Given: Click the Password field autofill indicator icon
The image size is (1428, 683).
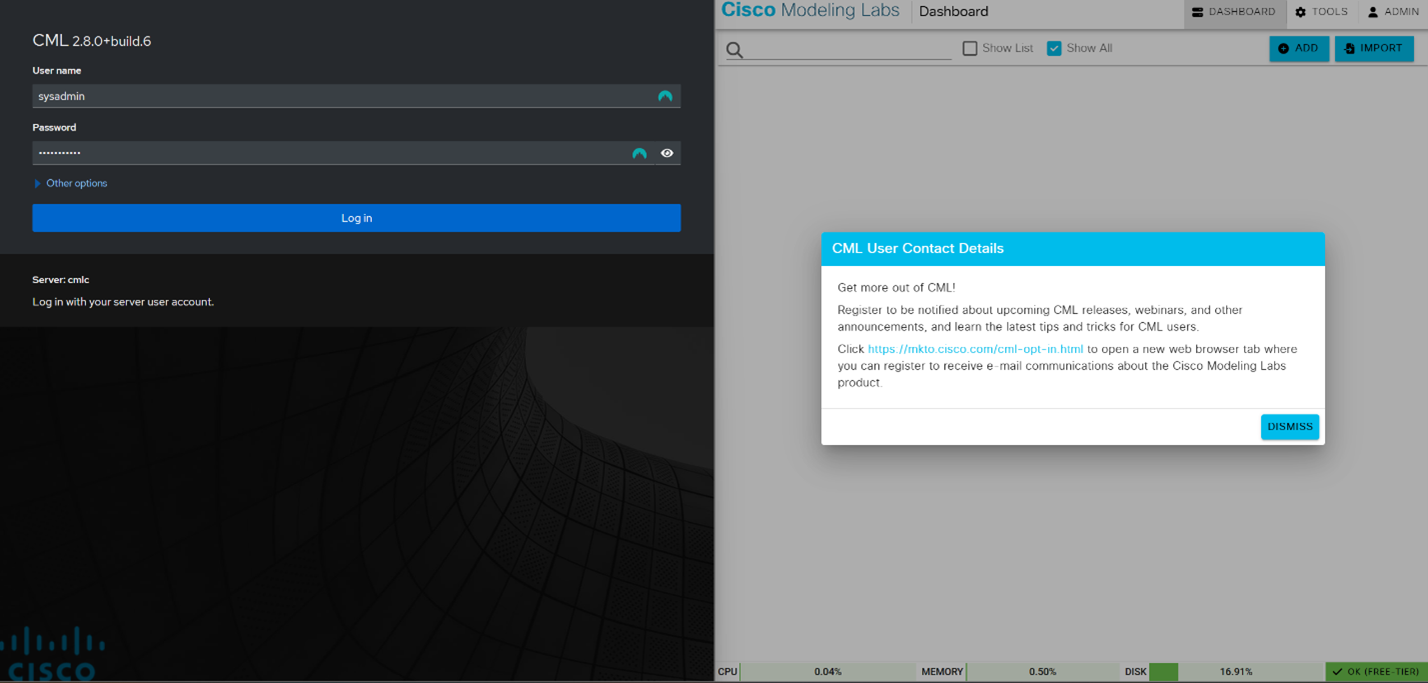Looking at the screenshot, I should pyautogui.click(x=639, y=153).
